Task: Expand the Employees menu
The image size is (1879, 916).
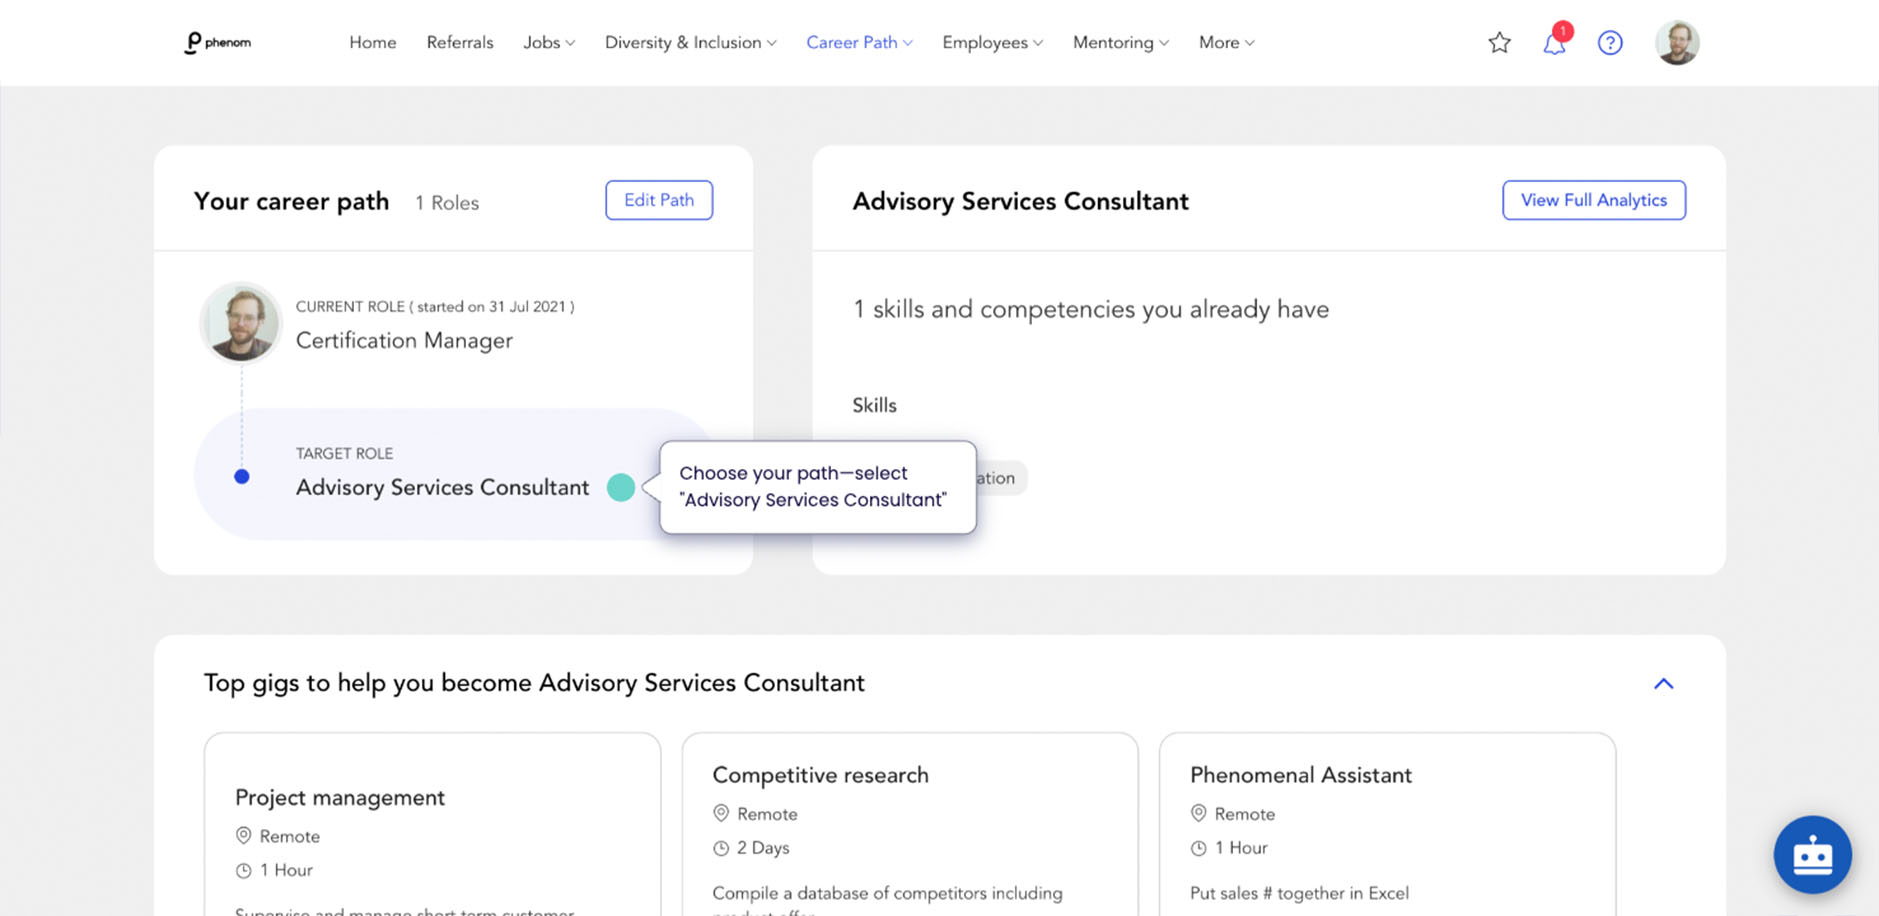Action: 992,42
